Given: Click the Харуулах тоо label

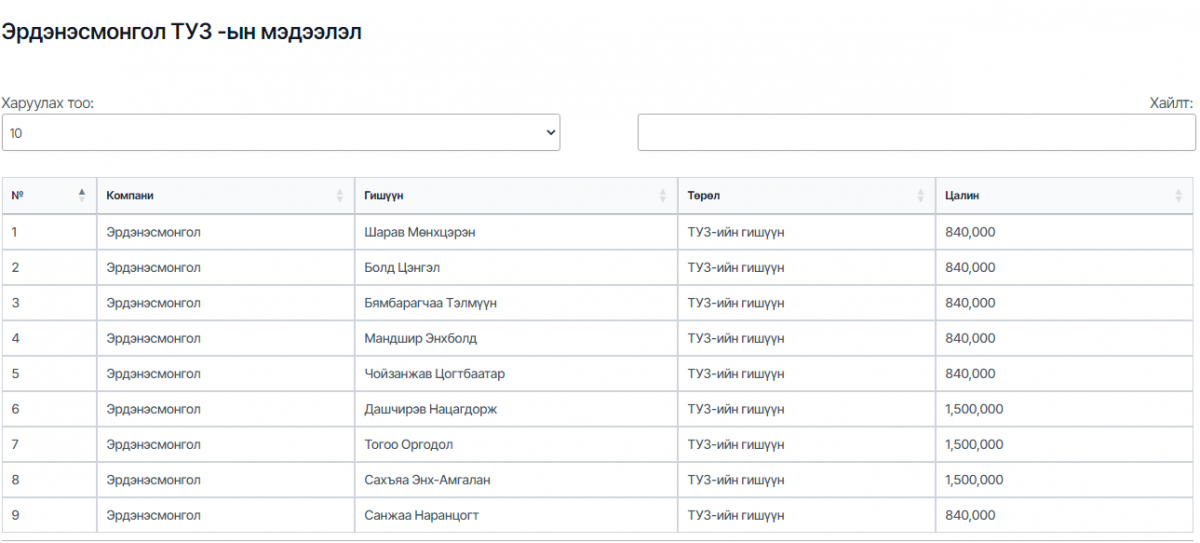Looking at the screenshot, I should [48, 103].
